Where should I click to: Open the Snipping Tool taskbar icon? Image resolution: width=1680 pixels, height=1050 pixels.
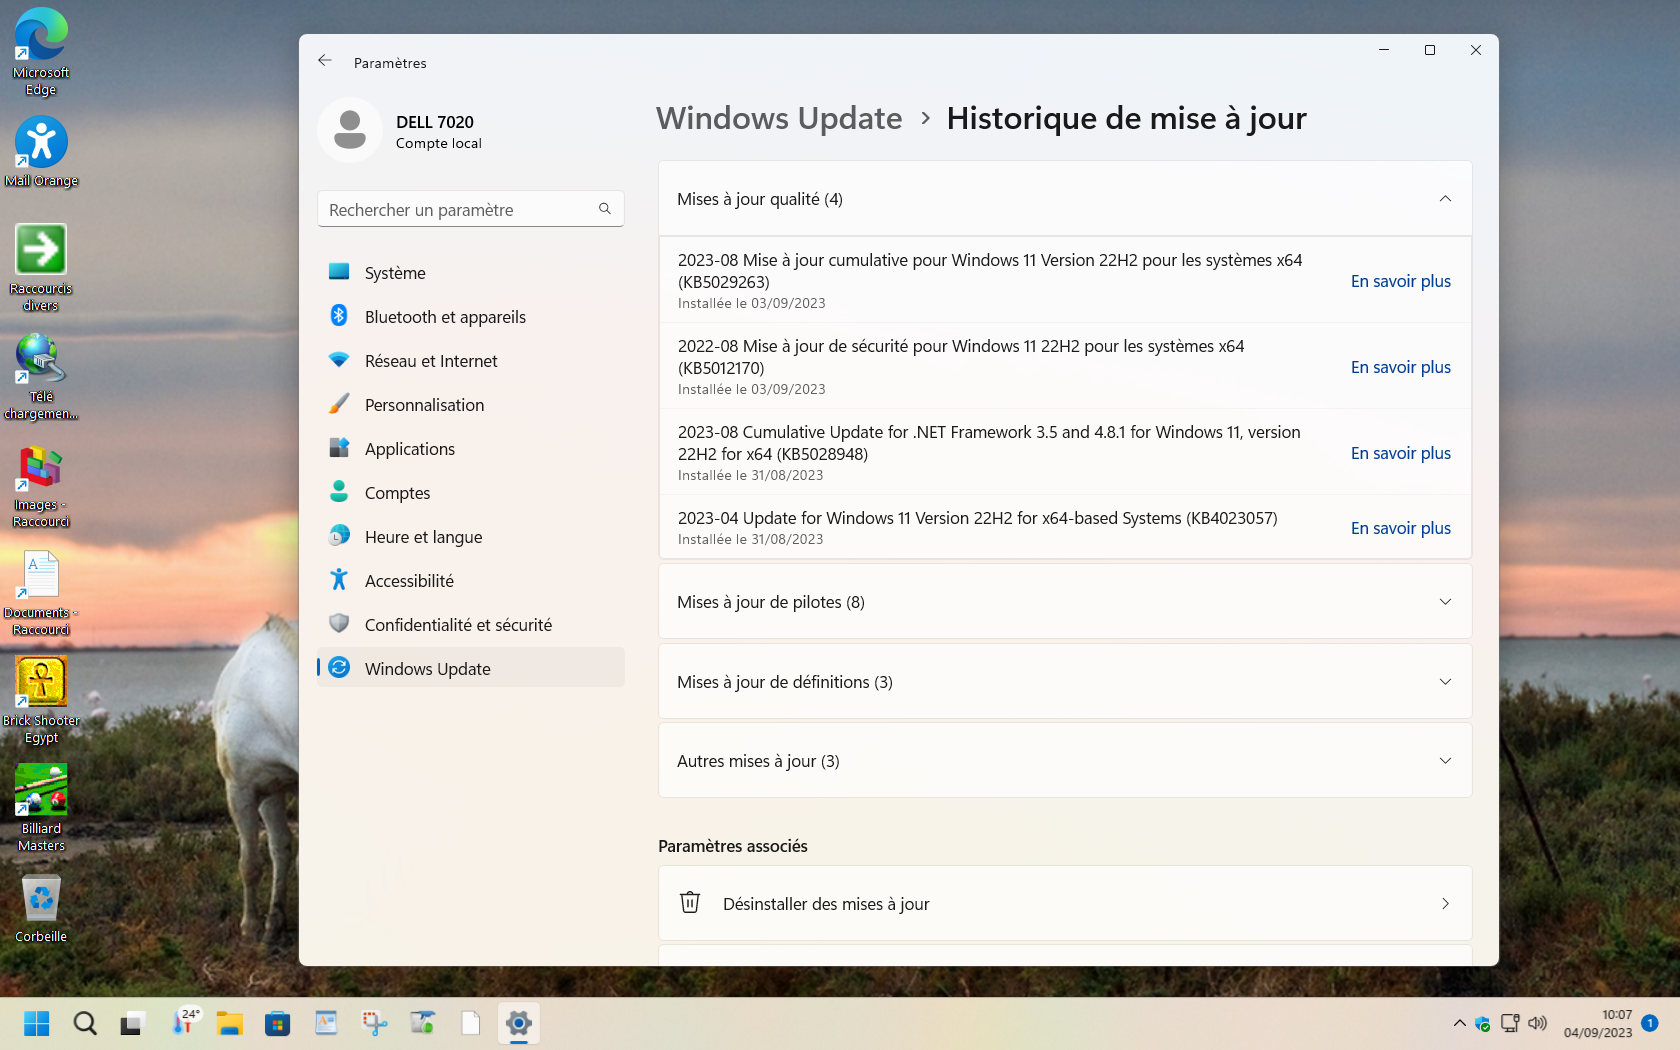coord(374,1023)
